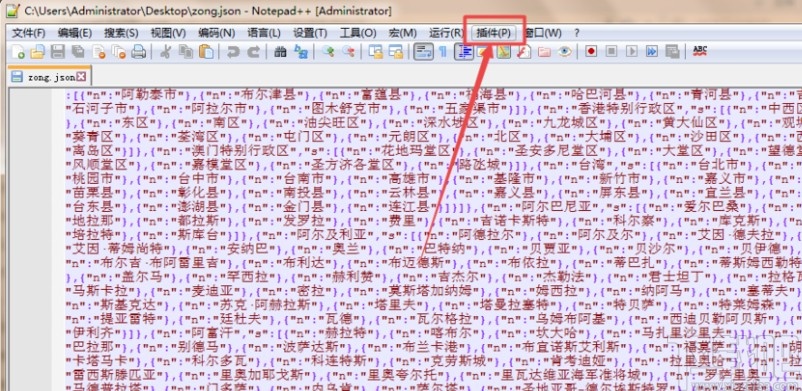The height and width of the screenshot is (391, 802).
Task: Open the 视图(V) menu
Action: (x=168, y=33)
